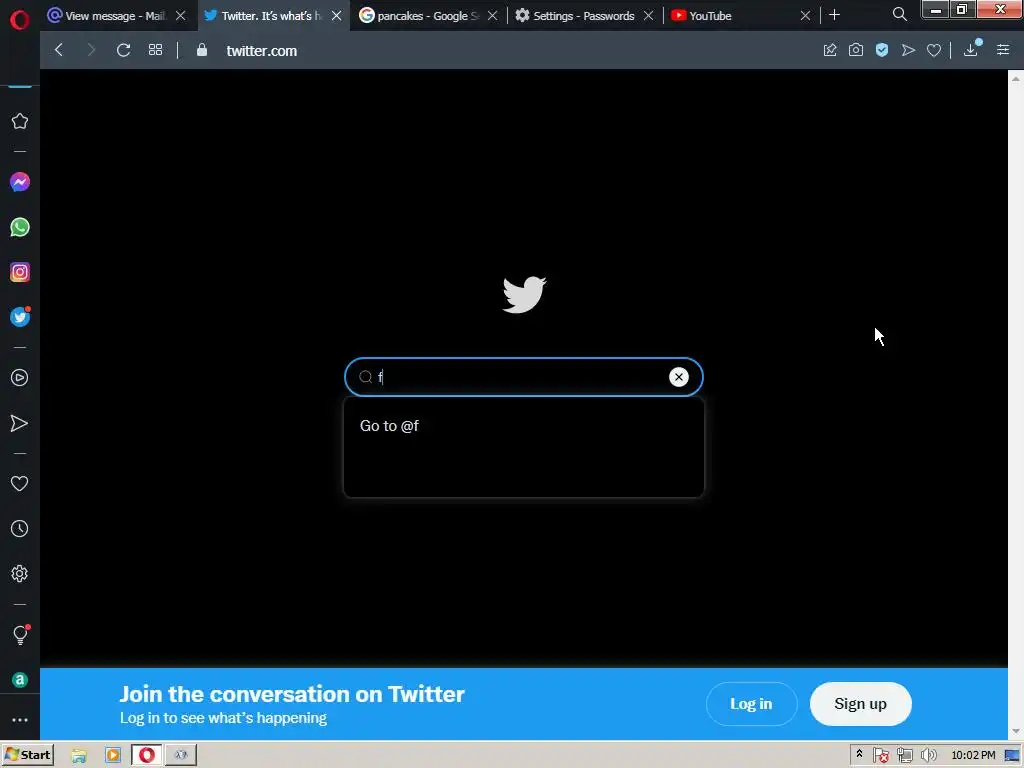Open the Player icon in the sidebar

tap(20, 377)
